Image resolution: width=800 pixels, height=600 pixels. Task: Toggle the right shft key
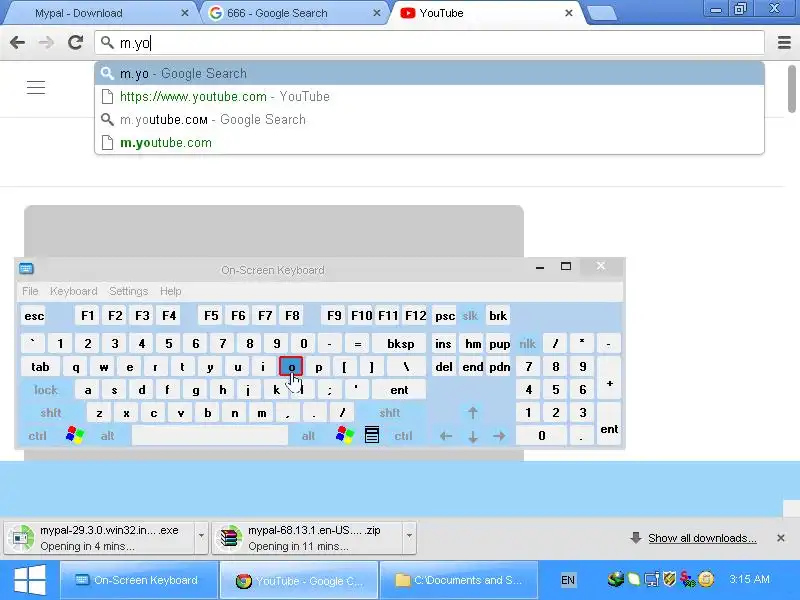pos(390,413)
